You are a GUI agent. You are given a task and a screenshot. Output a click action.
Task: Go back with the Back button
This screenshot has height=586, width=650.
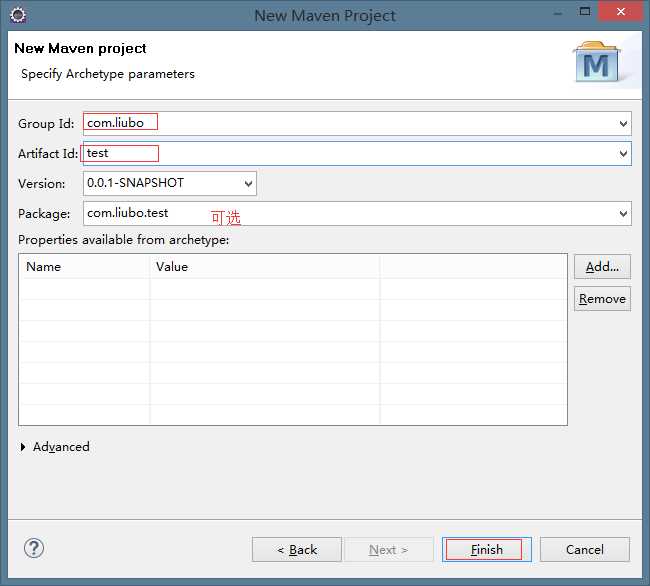pyautogui.click(x=297, y=550)
